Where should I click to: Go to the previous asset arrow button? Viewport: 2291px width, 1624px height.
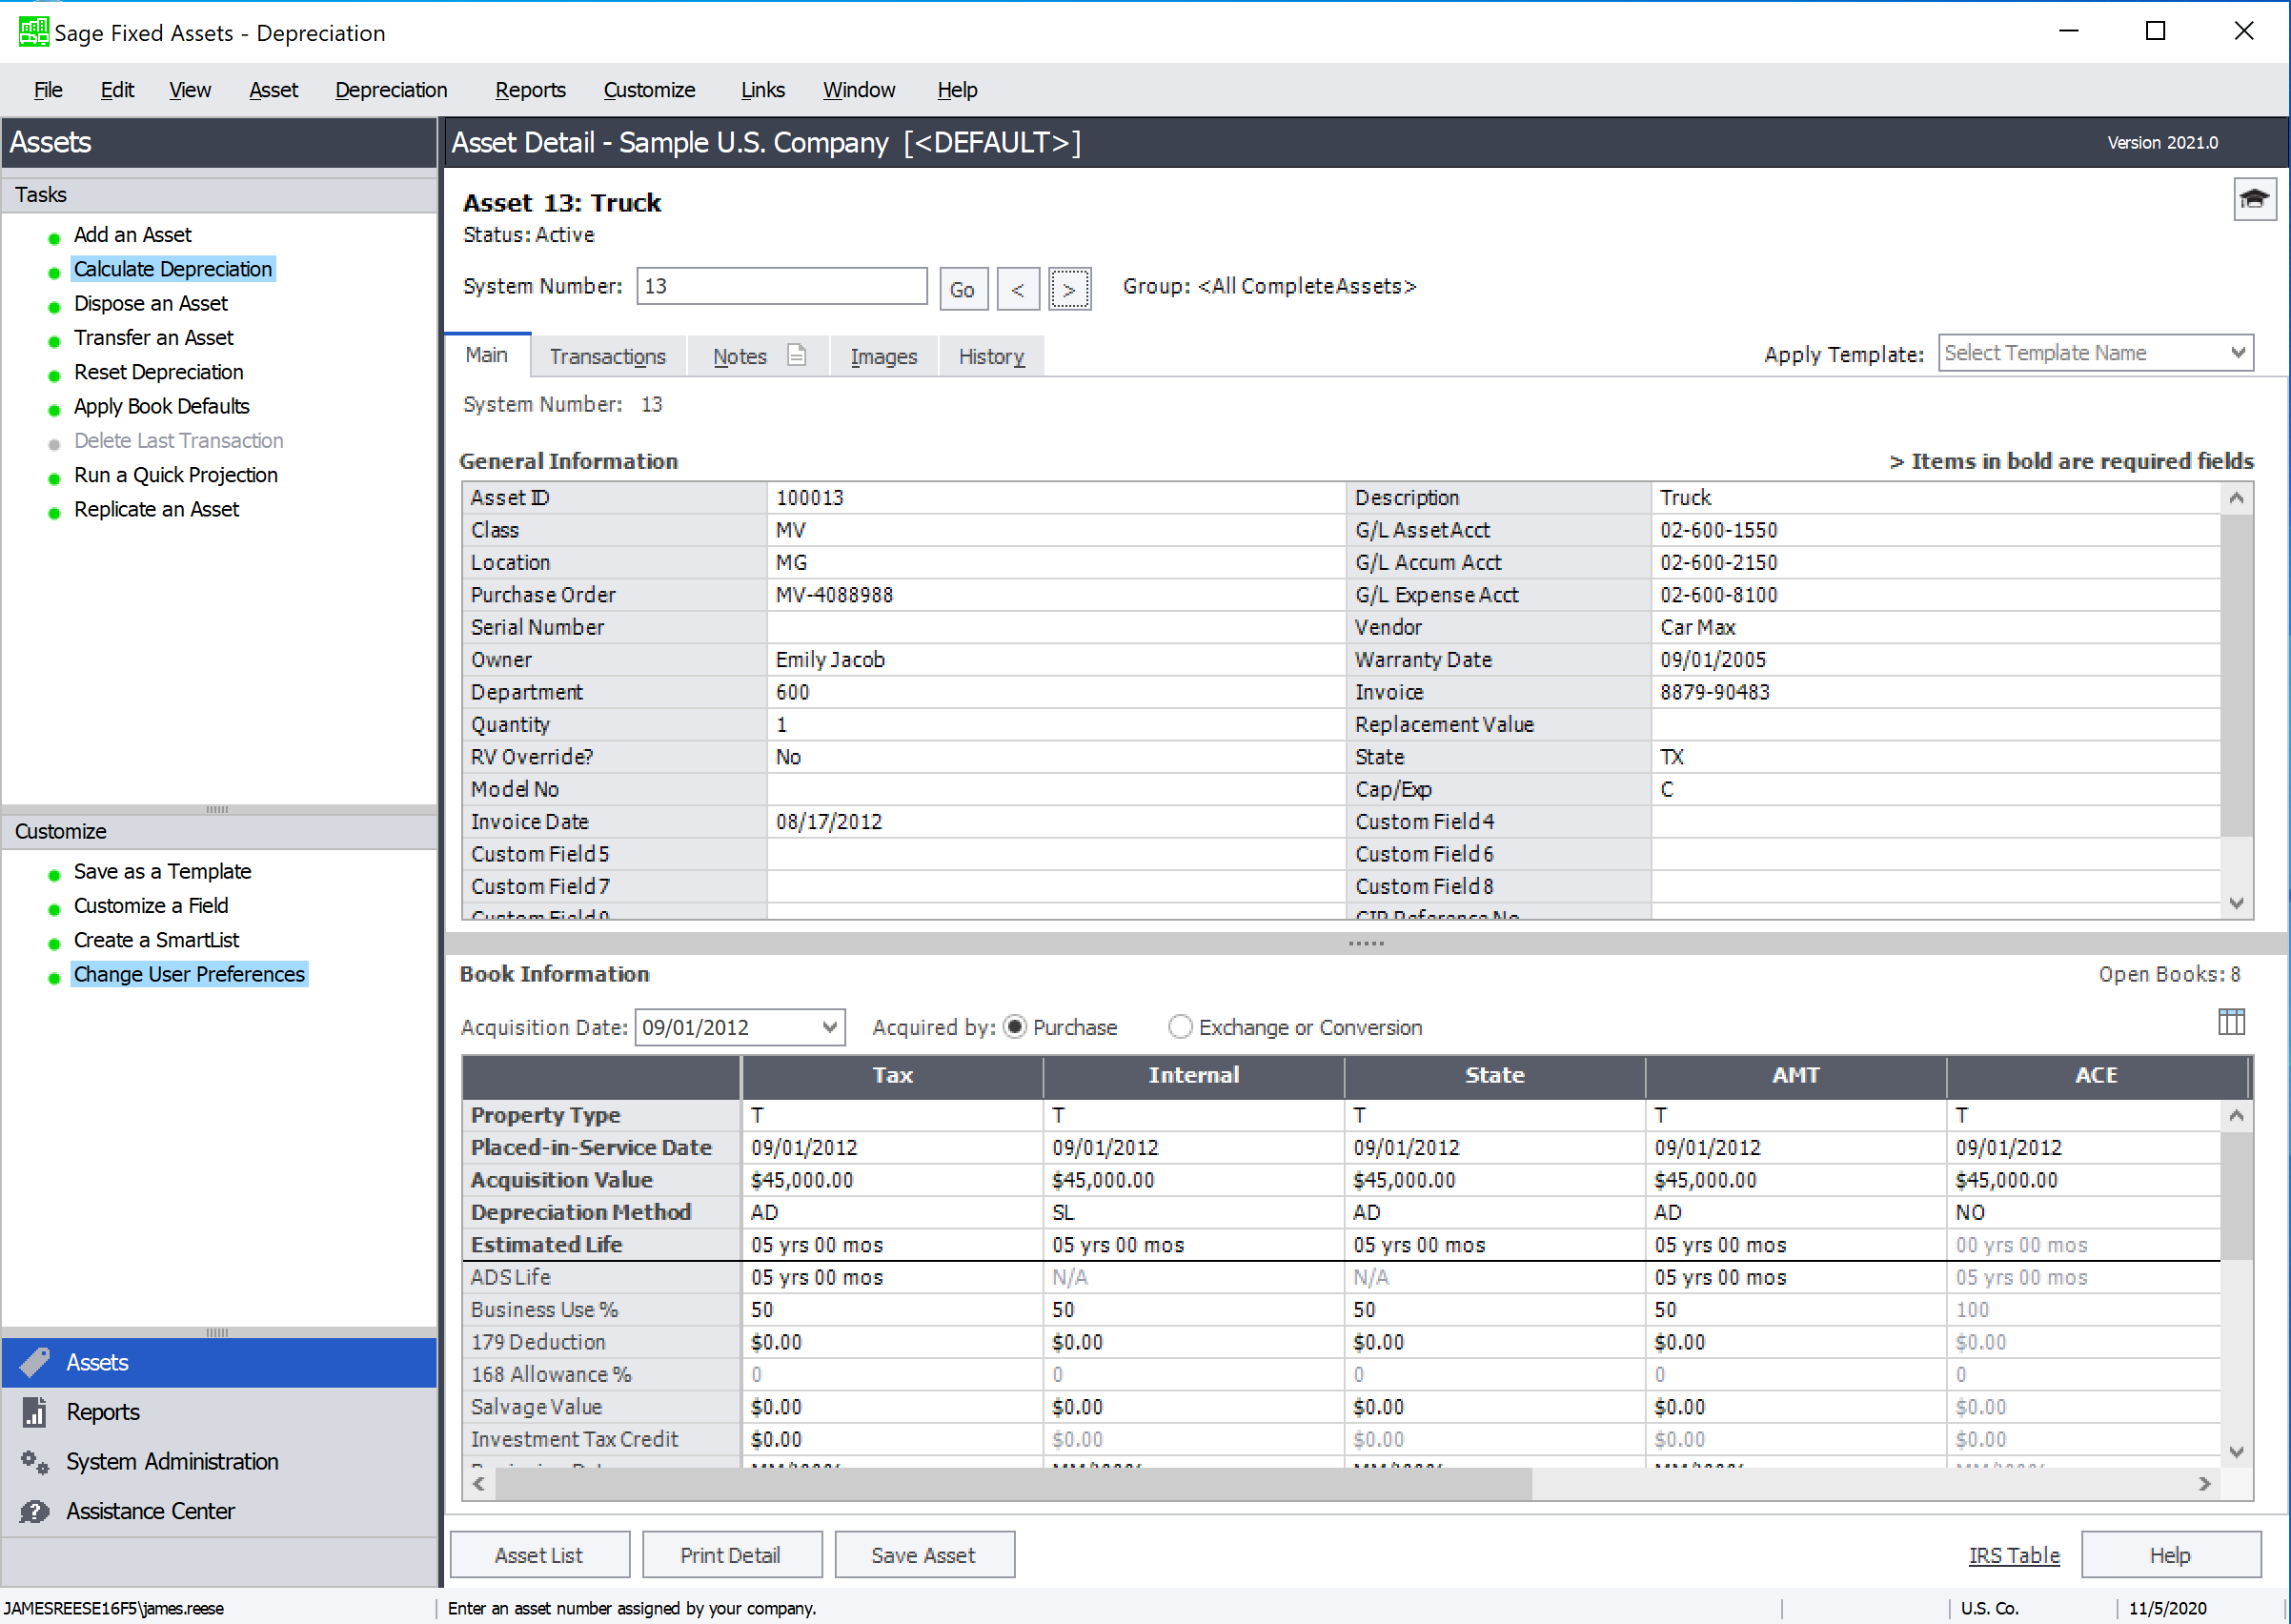coord(1018,290)
